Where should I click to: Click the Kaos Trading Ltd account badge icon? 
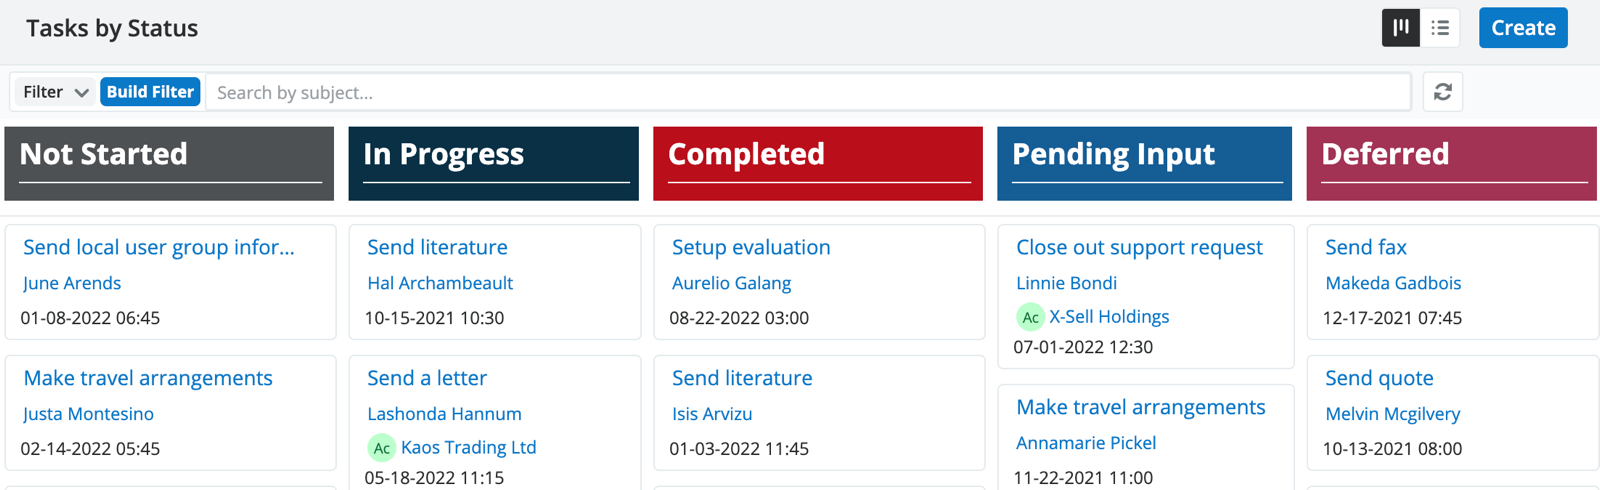point(381,448)
